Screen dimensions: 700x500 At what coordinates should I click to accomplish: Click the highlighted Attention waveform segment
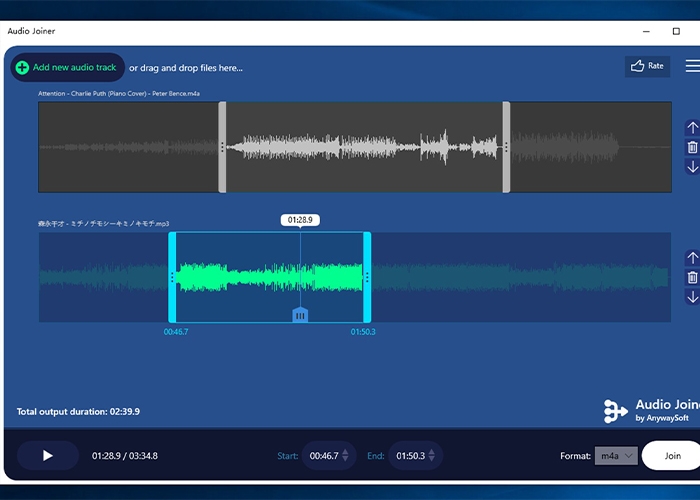click(364, 147)
